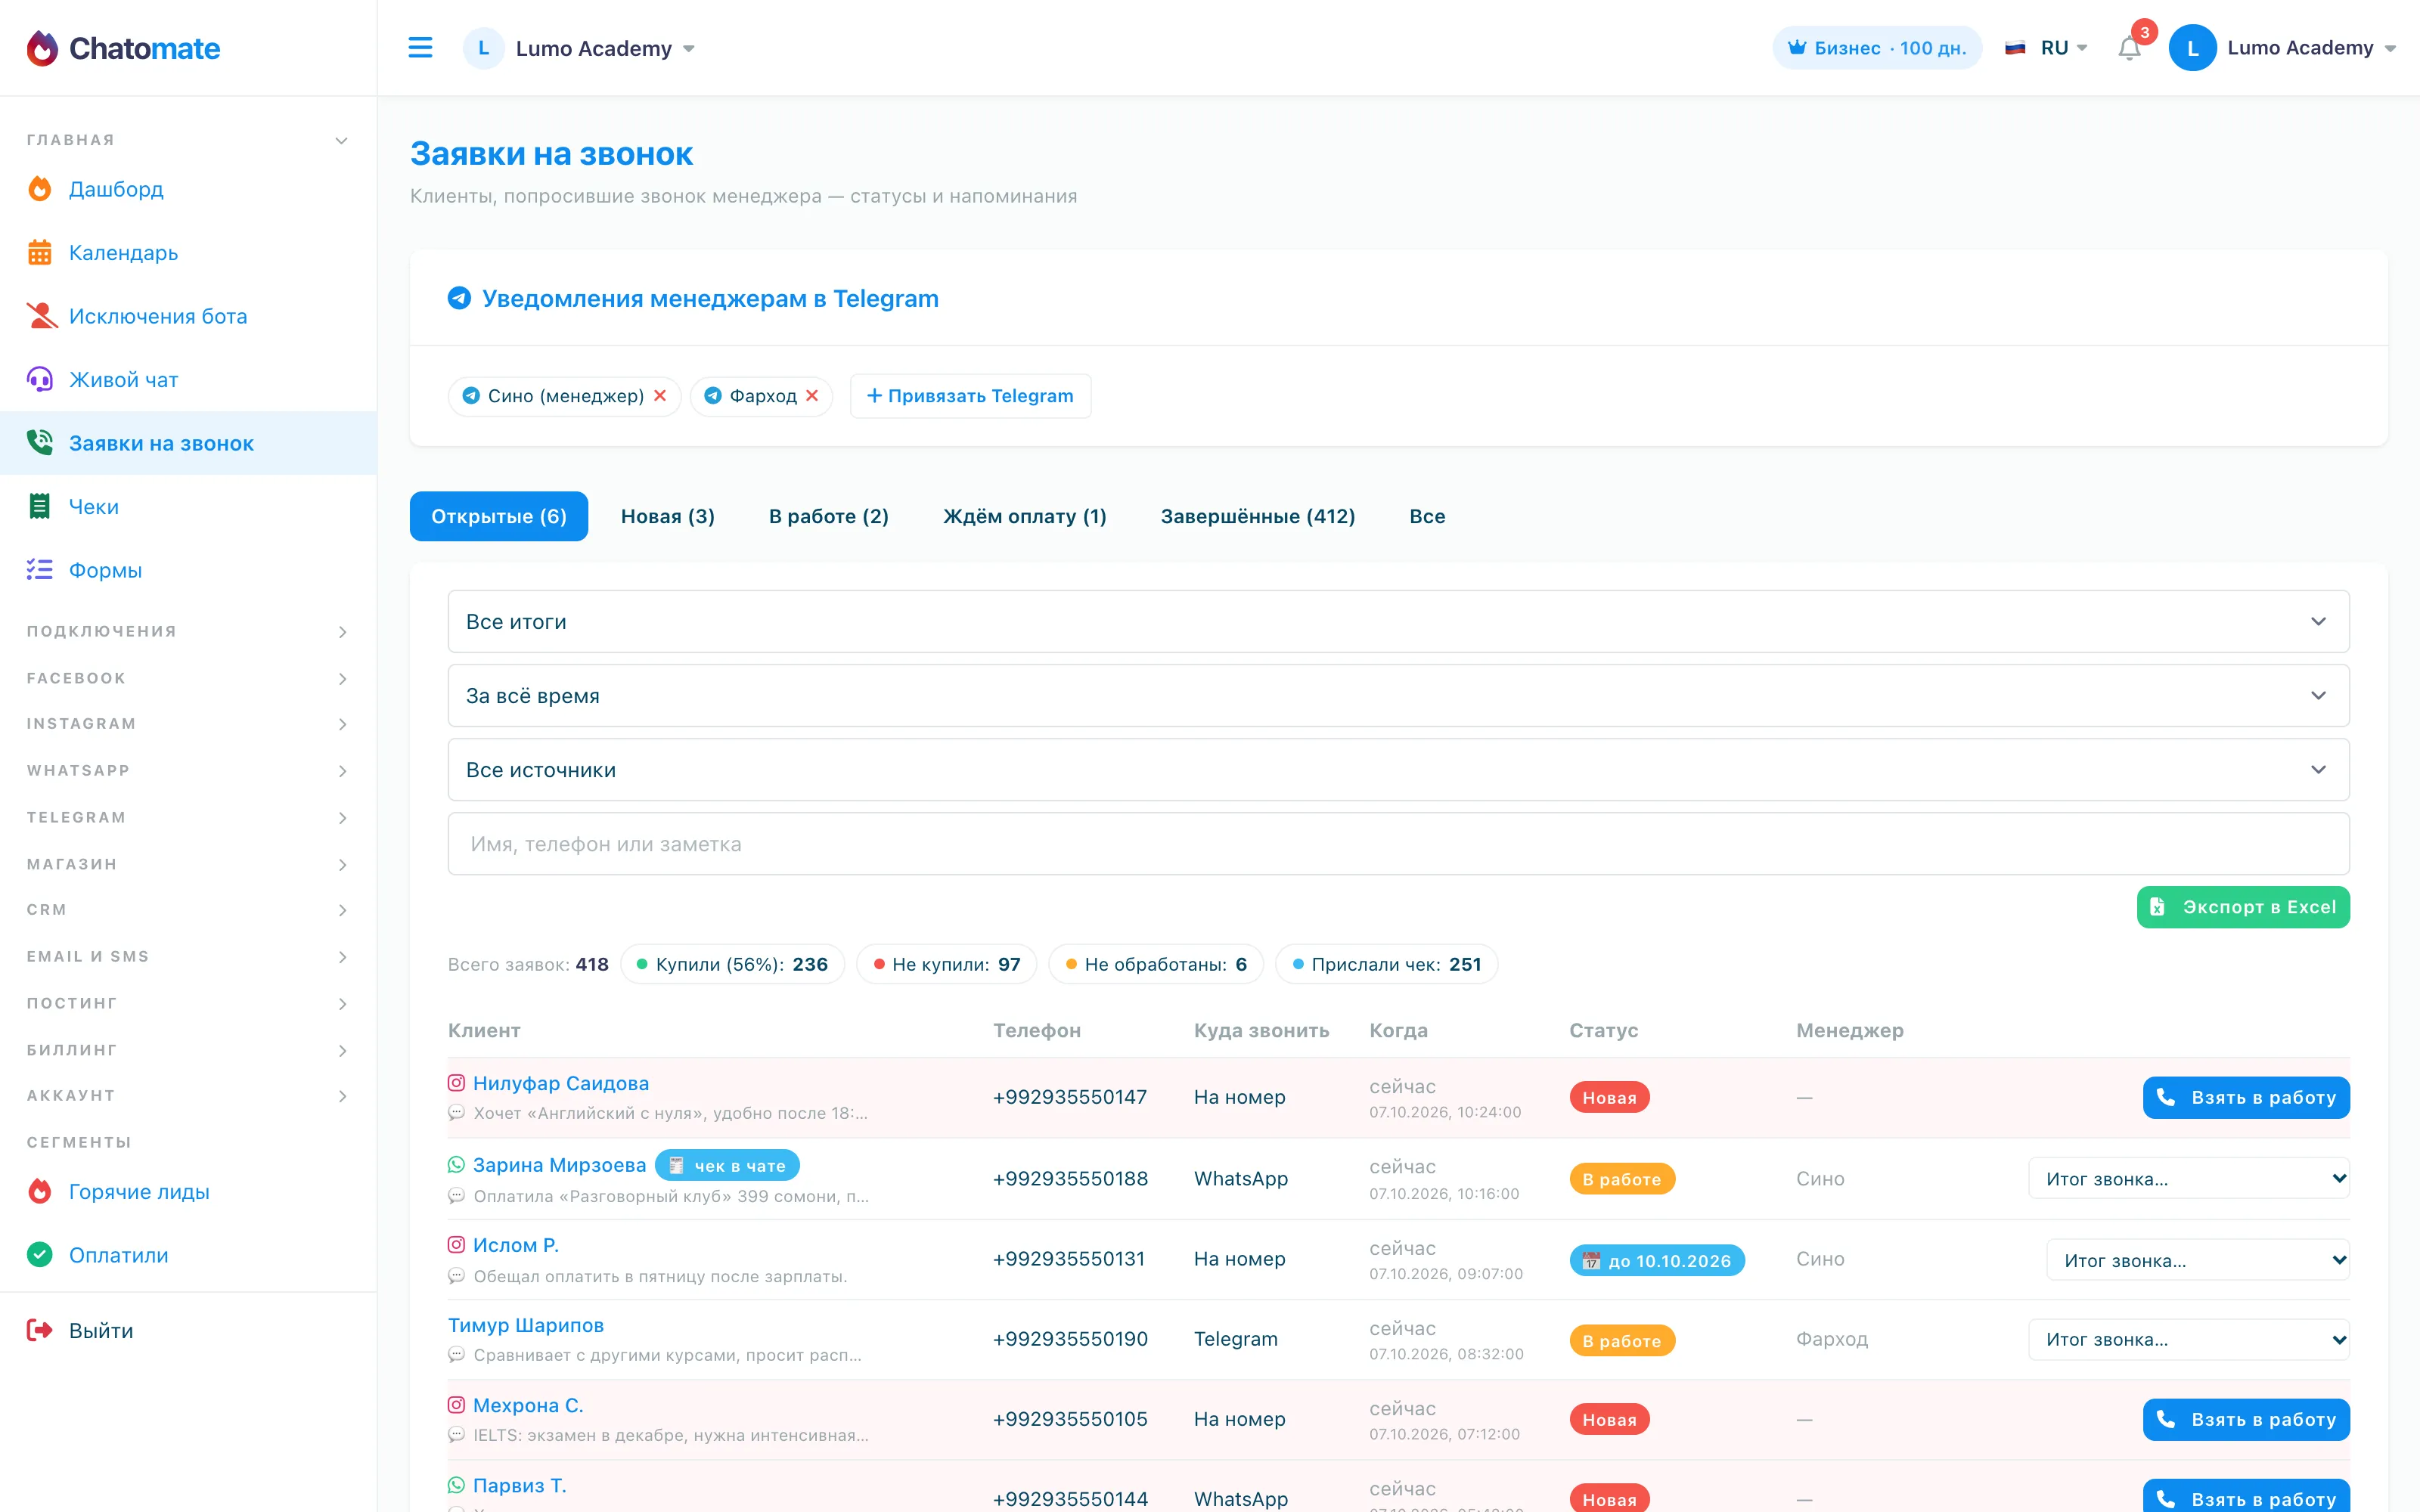The height and width of the screenshot is (1512, 2420).
Task: Open client Тимур Шарипов link
Action: 526,1325
